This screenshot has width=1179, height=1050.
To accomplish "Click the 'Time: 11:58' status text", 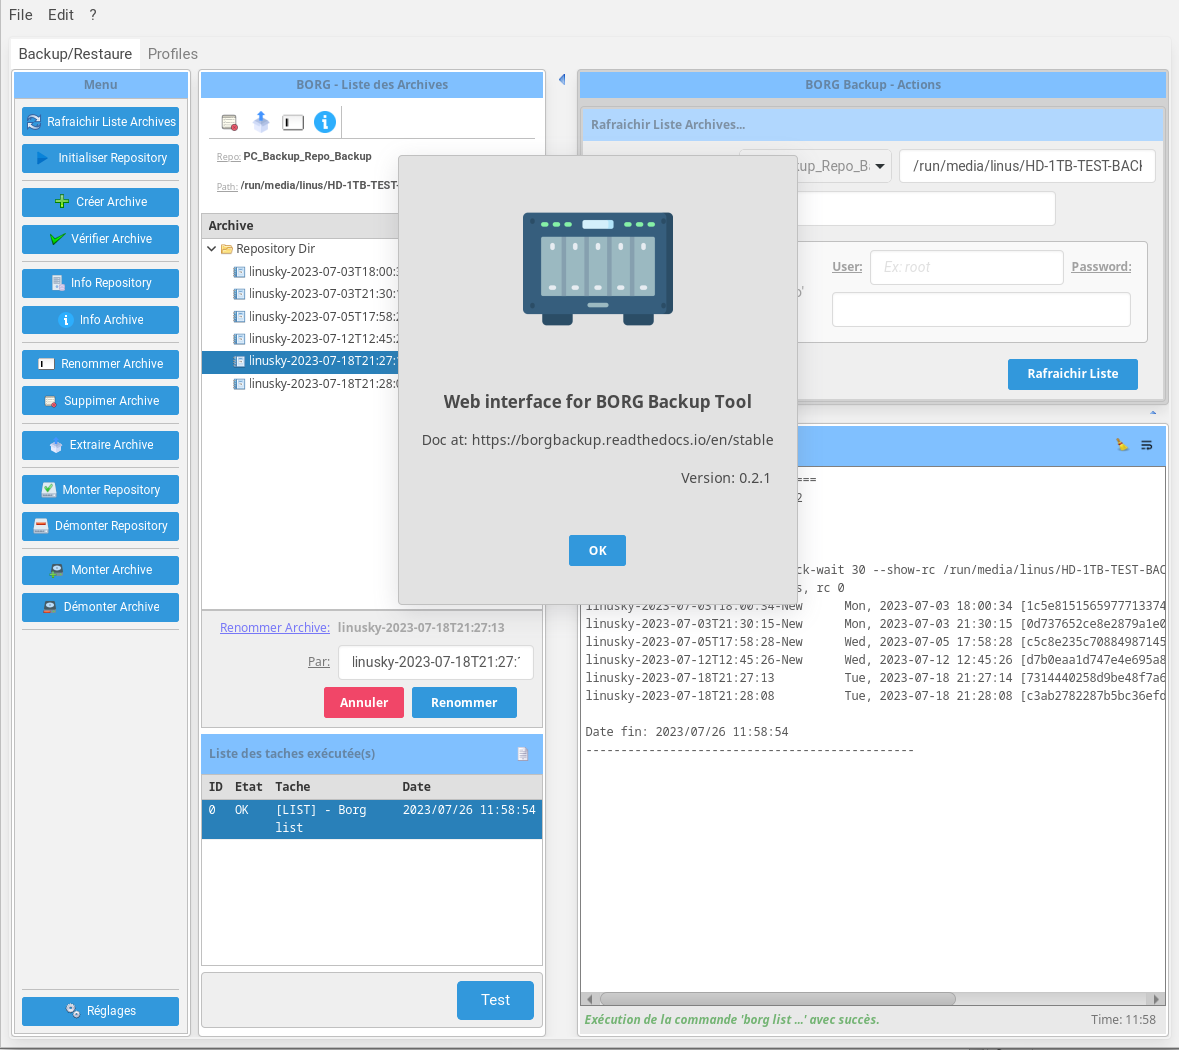I will 1123,1020.
